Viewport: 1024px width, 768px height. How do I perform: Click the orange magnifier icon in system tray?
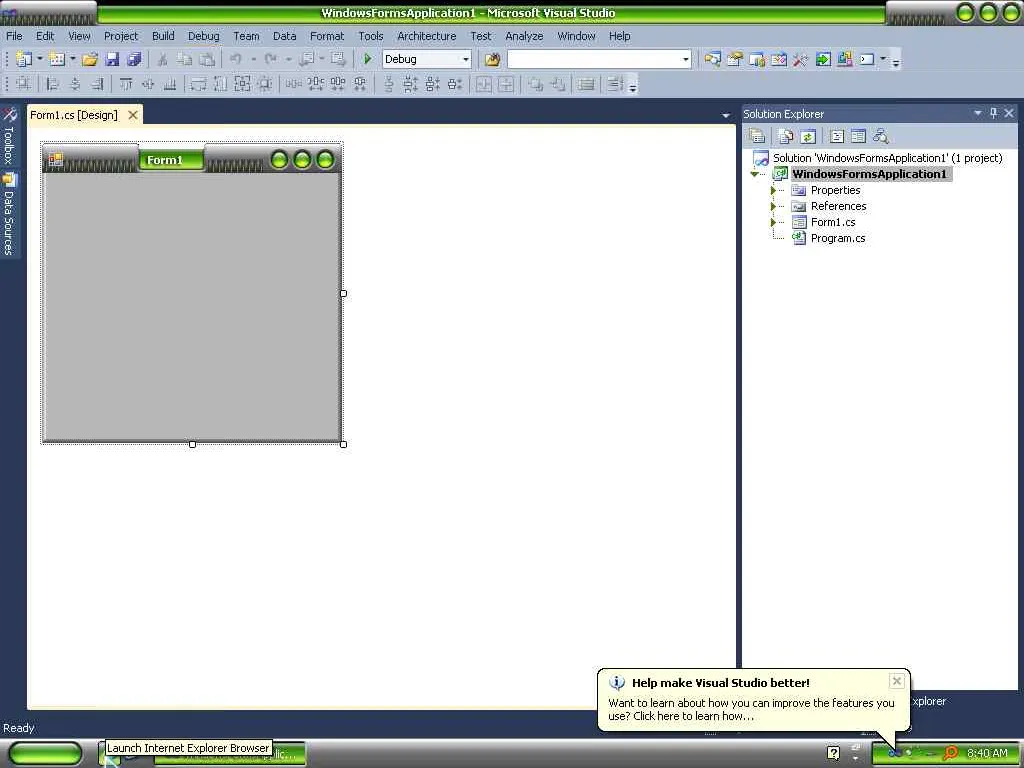click(x=951, y=753)
